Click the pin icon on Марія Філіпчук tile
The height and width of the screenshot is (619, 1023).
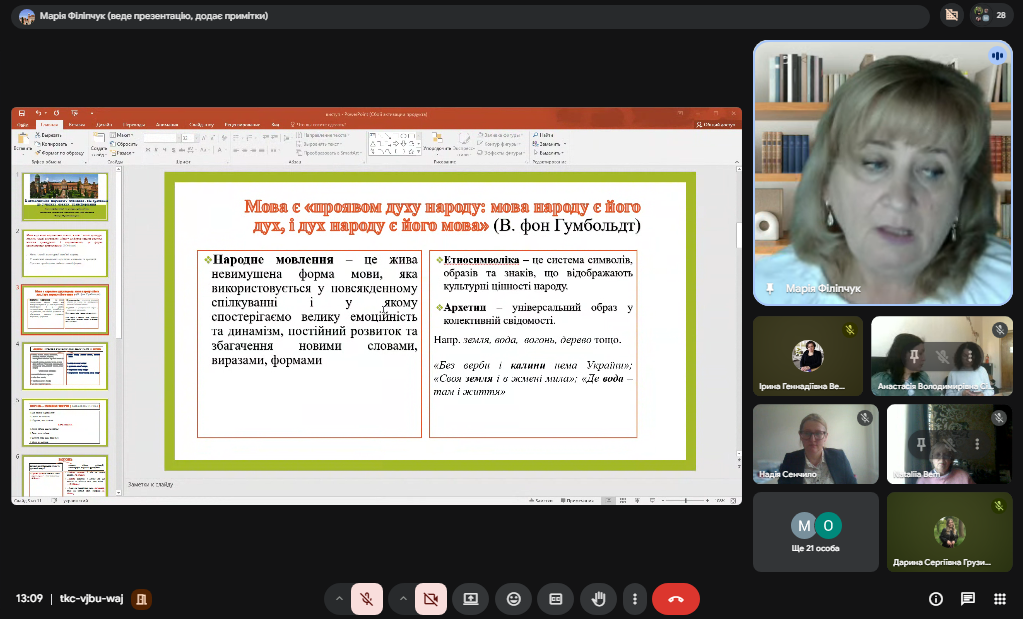770,288
